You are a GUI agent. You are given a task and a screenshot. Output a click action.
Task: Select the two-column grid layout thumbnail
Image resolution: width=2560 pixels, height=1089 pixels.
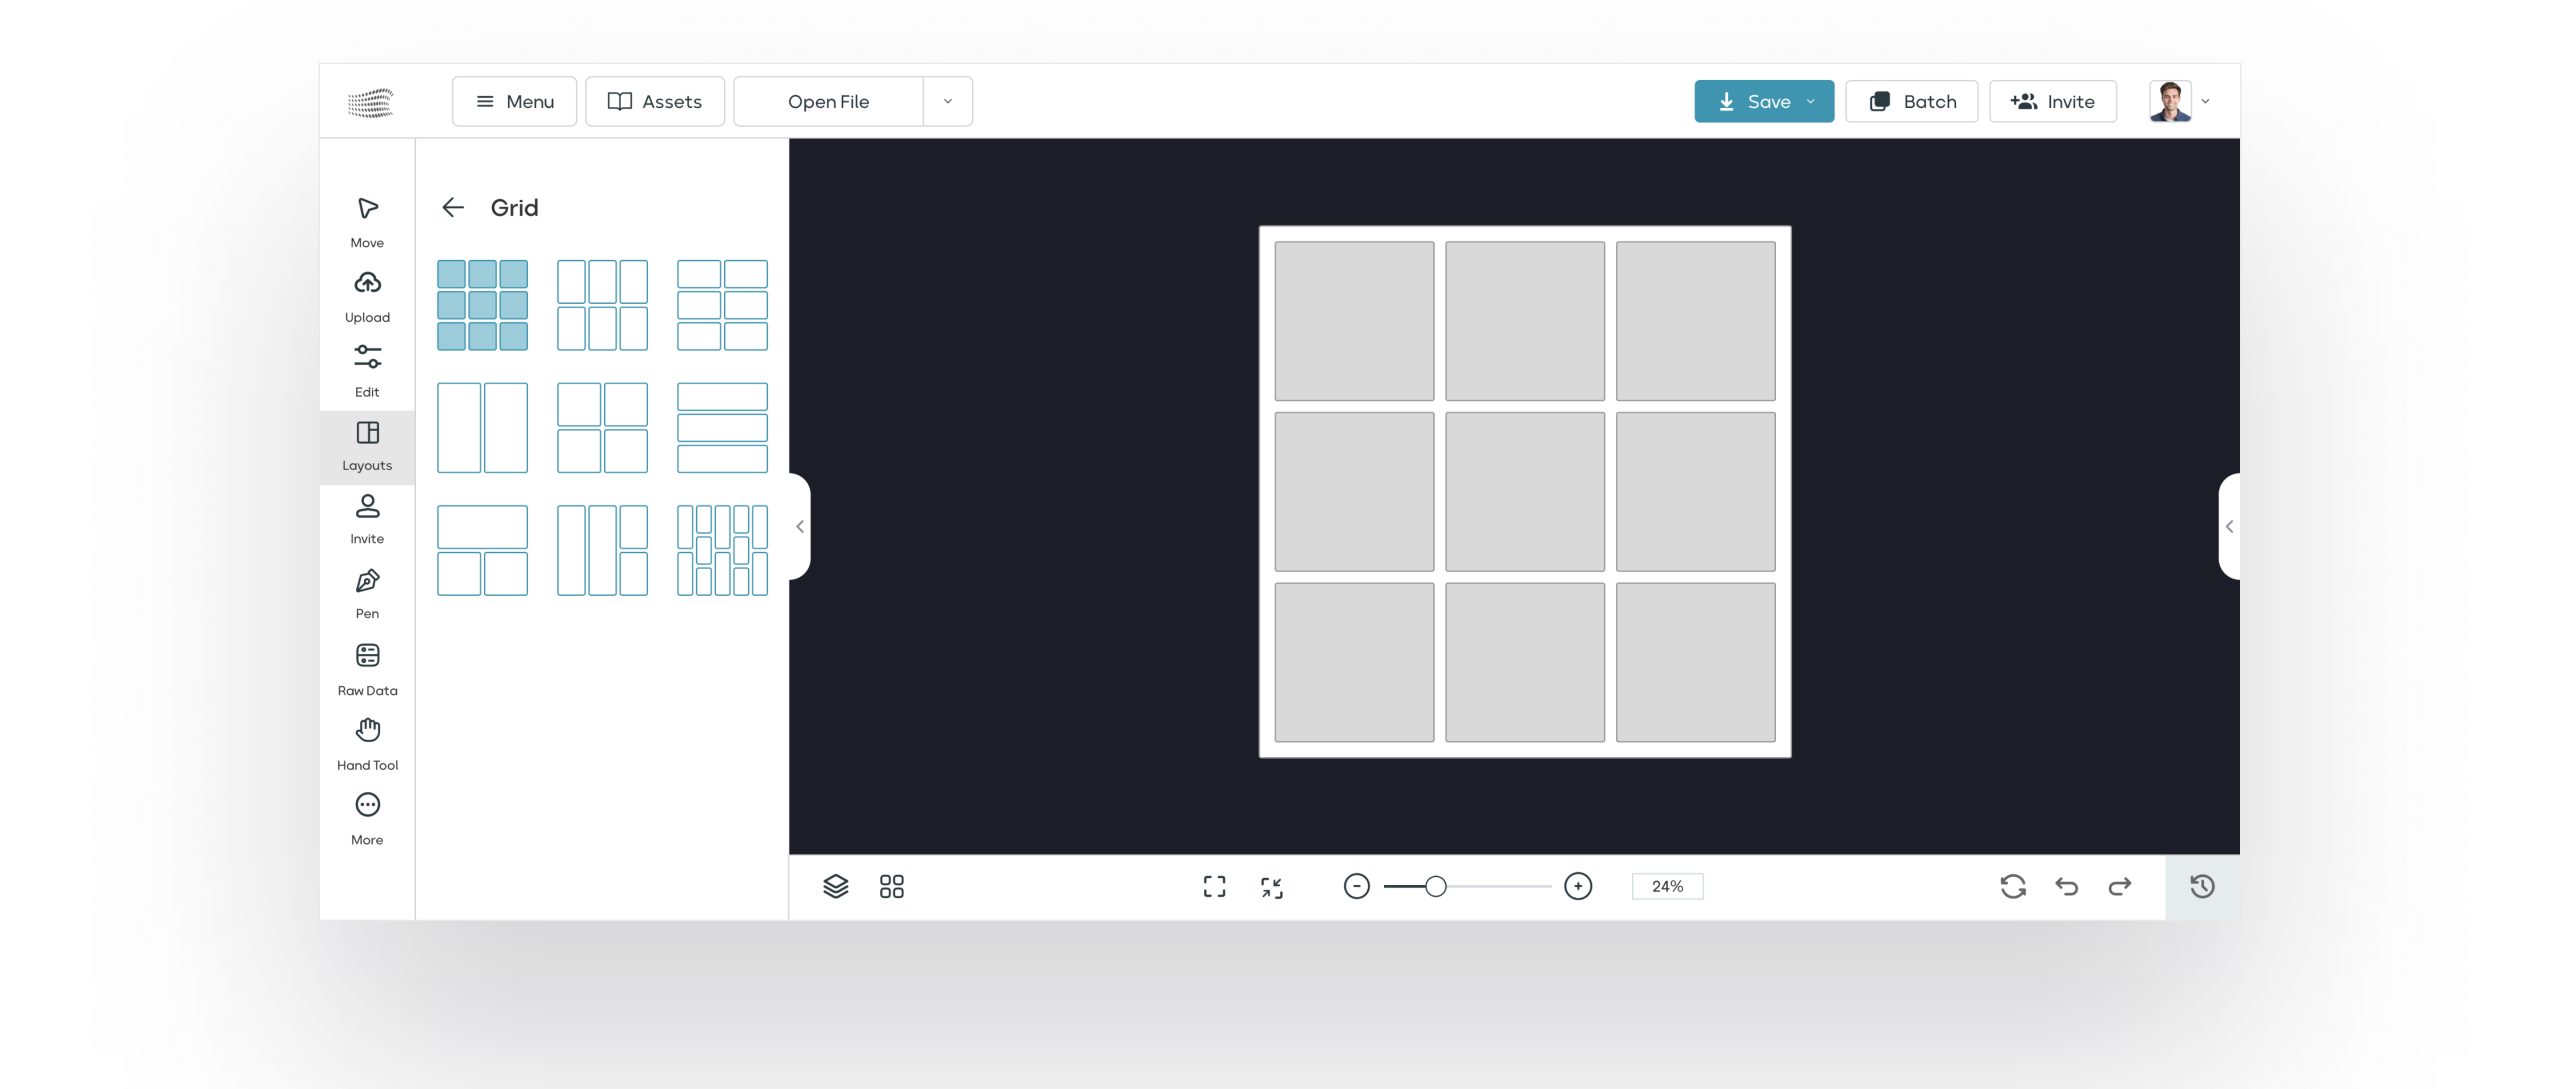(x=482, y=428)
